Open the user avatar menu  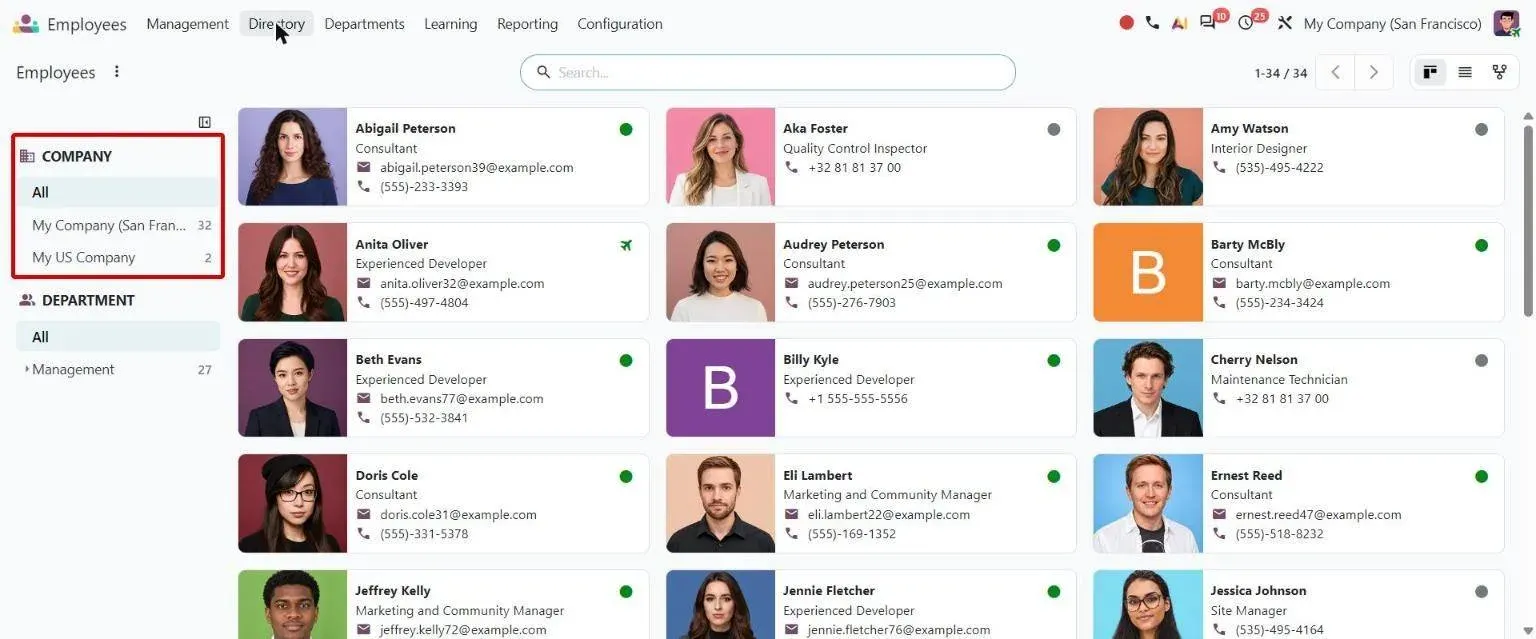pyautogui.click(x=1506, y=23)
